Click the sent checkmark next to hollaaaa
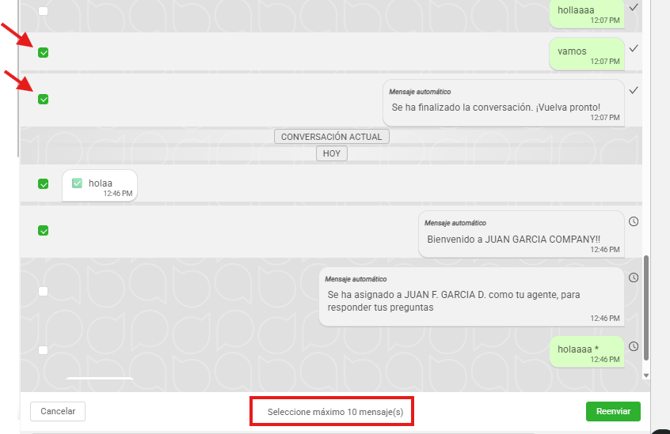The height and width of the screenshot is (434, 670). [x=634, y=7]
